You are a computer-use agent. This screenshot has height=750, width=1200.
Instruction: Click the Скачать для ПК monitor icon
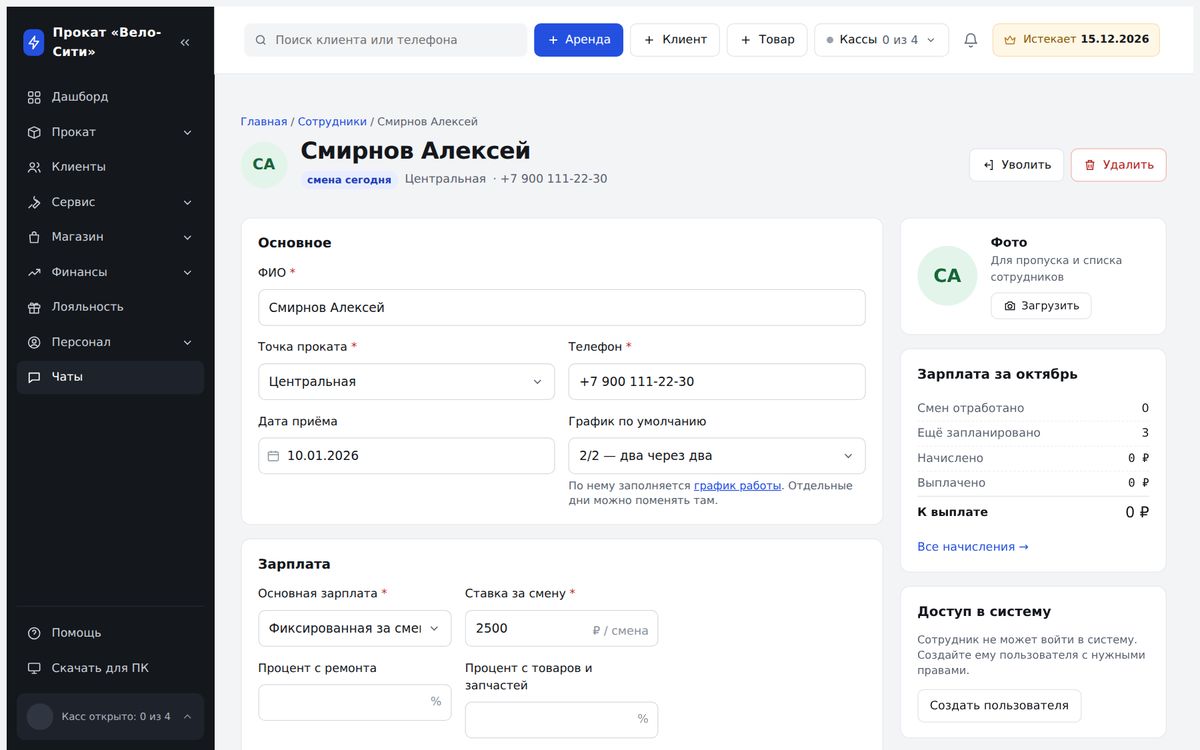[34, 668]
